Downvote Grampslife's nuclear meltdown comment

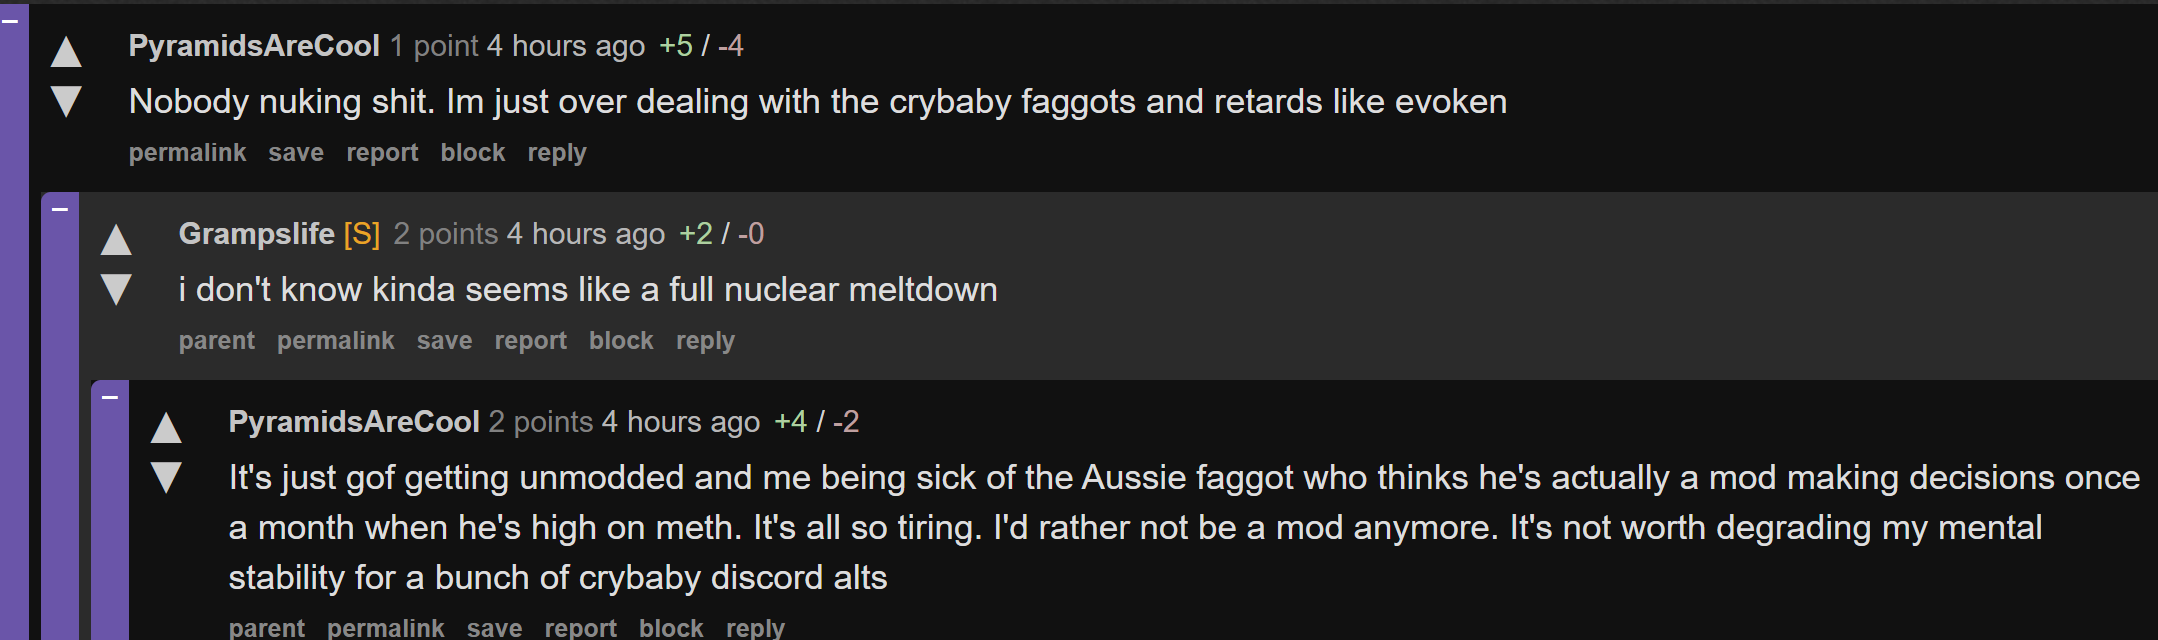116,289
